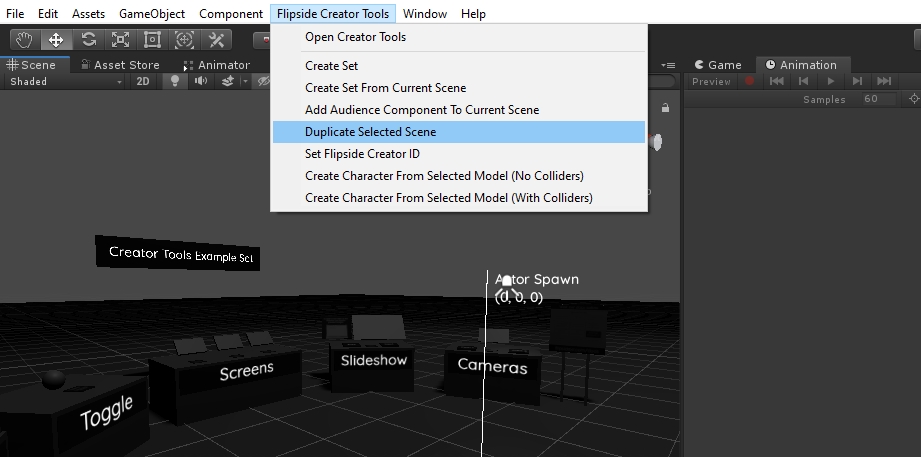Switch to the Game tab
921x457 pixels.
pyautogui.click(x=718, y=65)
